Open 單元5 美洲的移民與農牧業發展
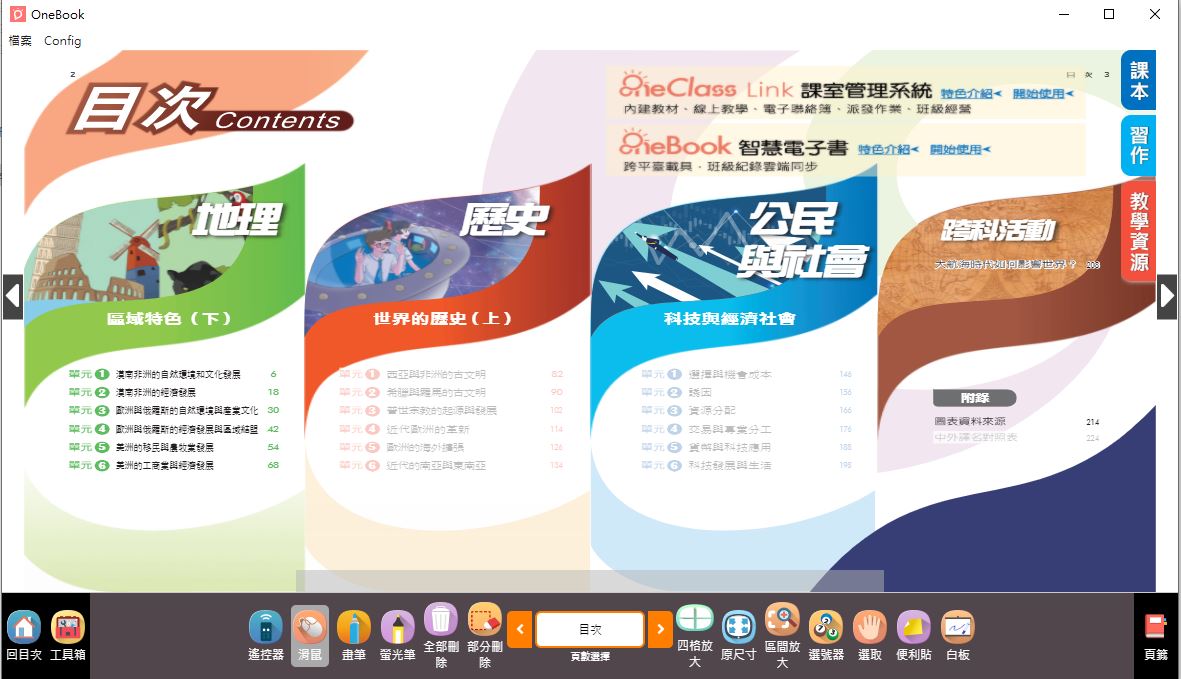Image resolution: width=1181 pixels, height=679 pixels. click(174, 447)
